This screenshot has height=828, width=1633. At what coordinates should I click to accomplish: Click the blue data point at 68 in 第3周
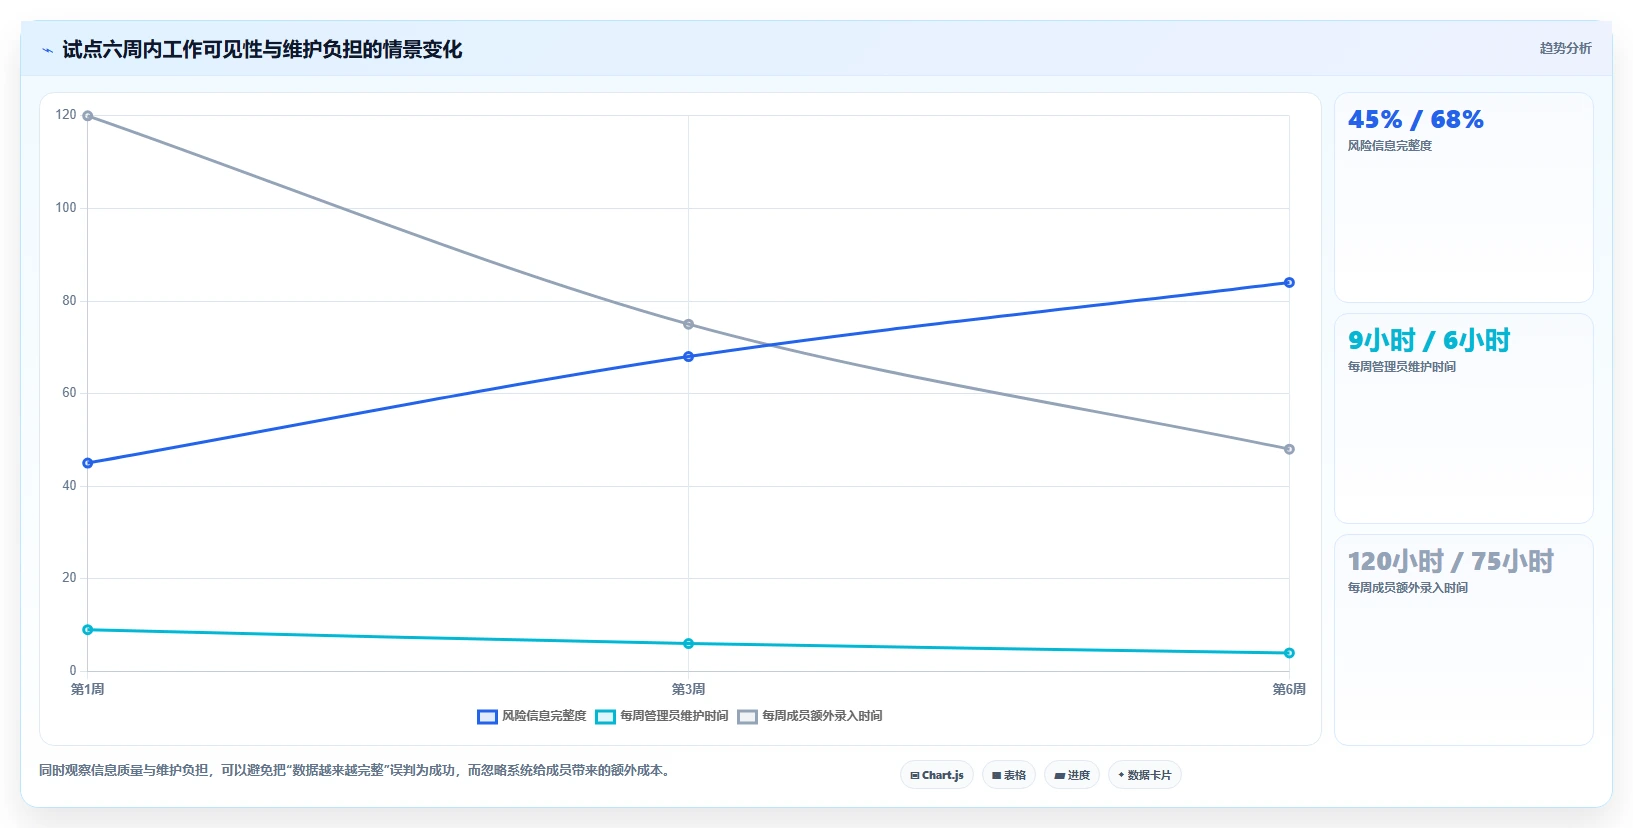click(688, 356)
